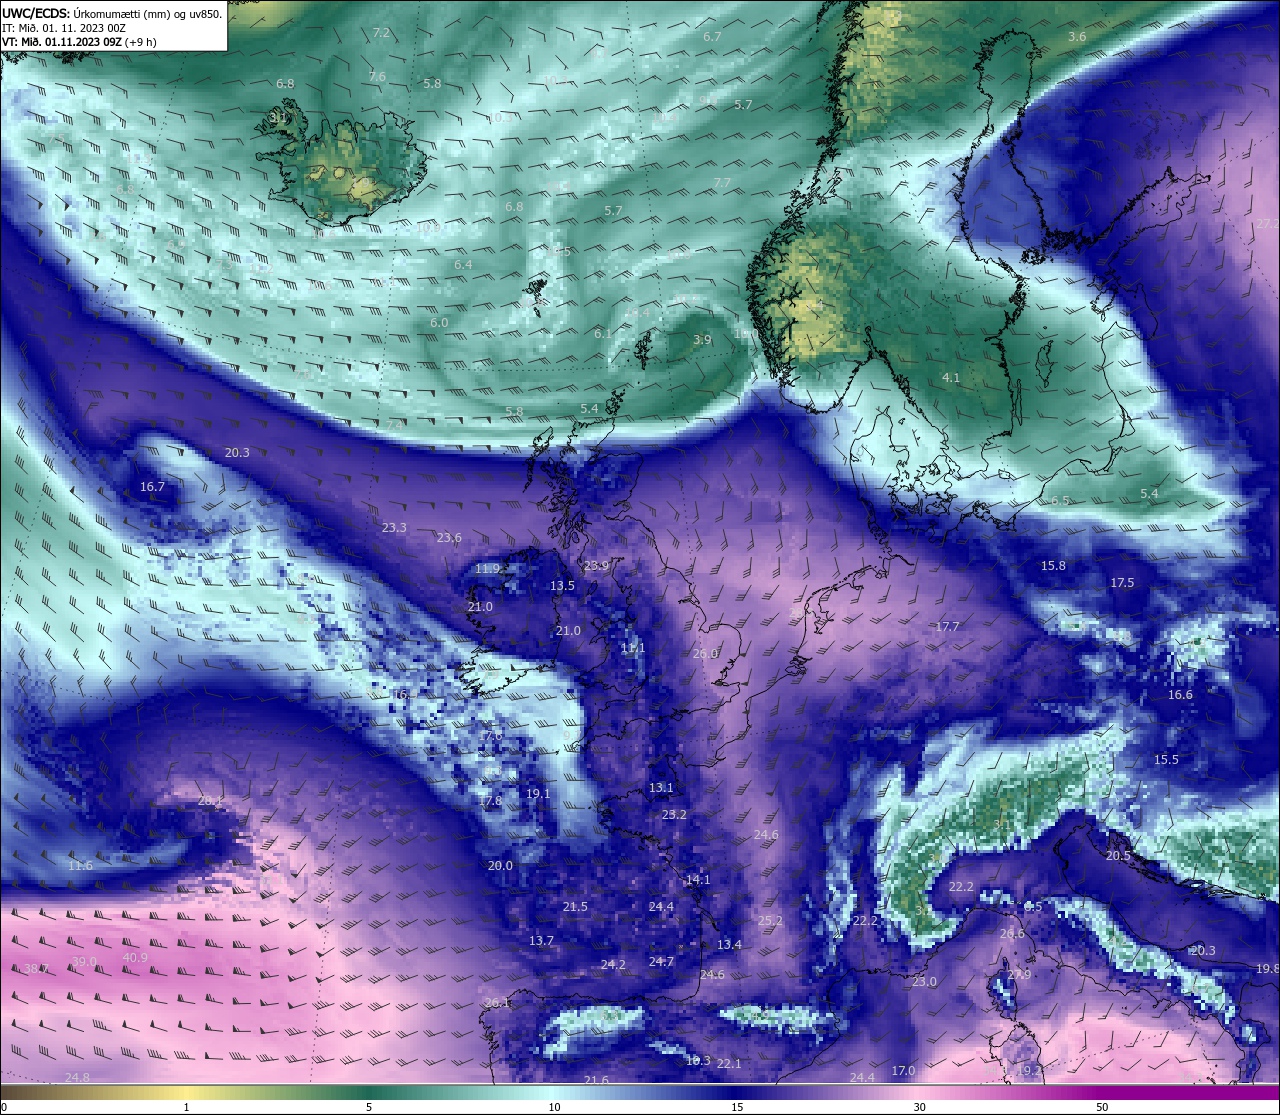The image size is (1280, 1115).
Task: Click the color scale label 30
Action: tap(919, 1108)
